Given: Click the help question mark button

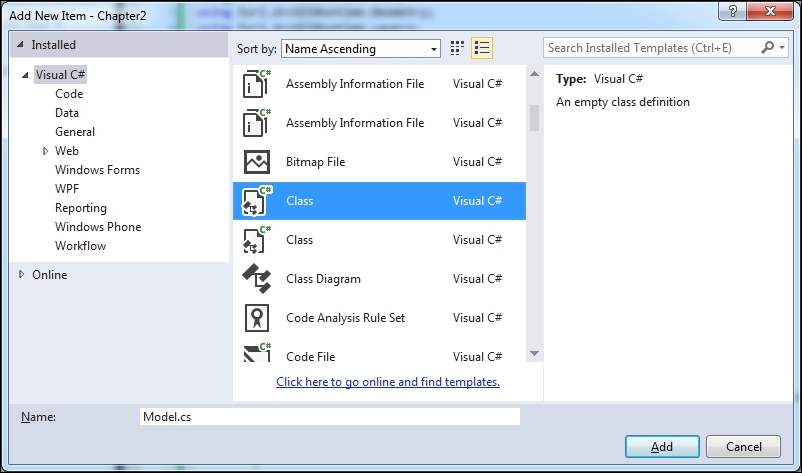Looking at the screenshot, I should pyautogui.click(x=733, y=11).
